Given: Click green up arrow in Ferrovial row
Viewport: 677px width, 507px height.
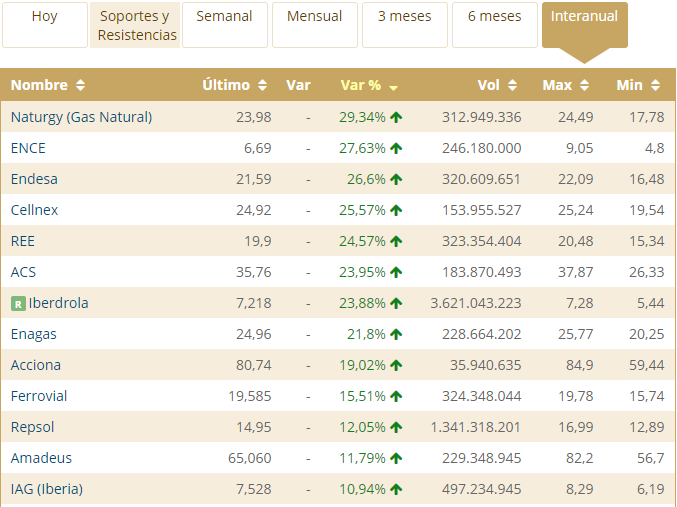Looking at the screenshot, I should pos(396,396).
